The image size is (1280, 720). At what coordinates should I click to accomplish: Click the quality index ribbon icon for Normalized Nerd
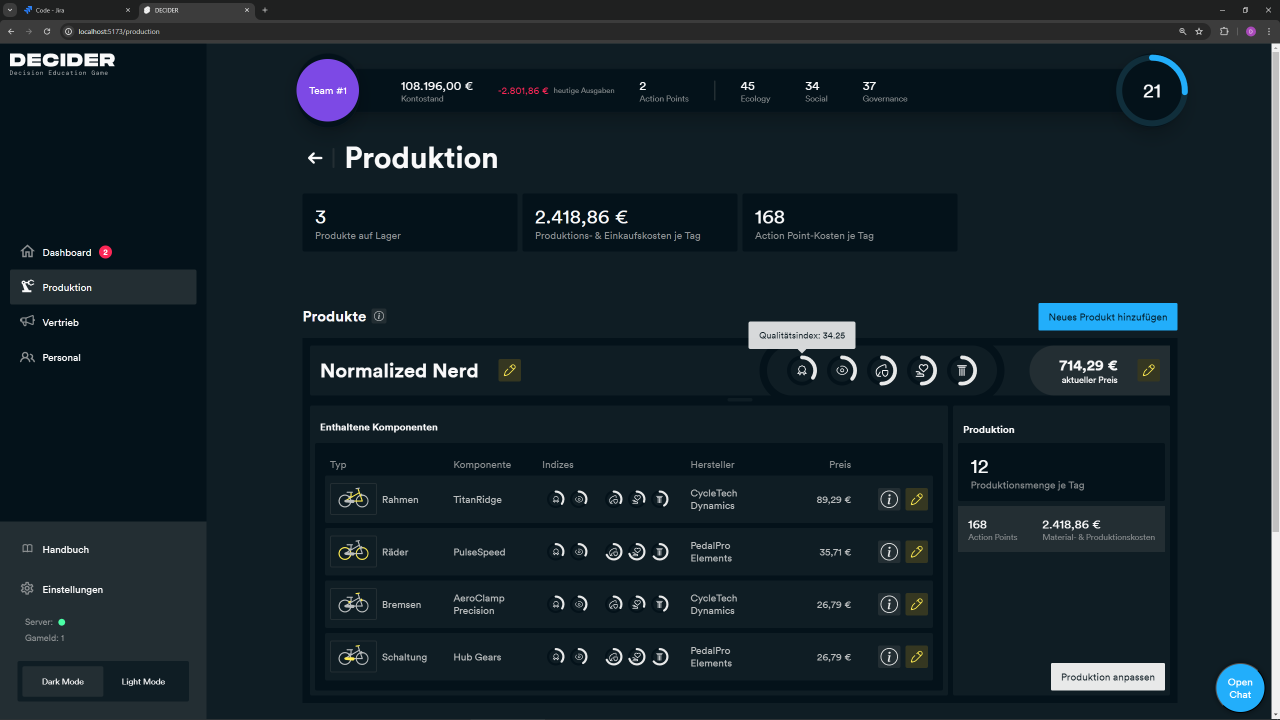point(801,370)
